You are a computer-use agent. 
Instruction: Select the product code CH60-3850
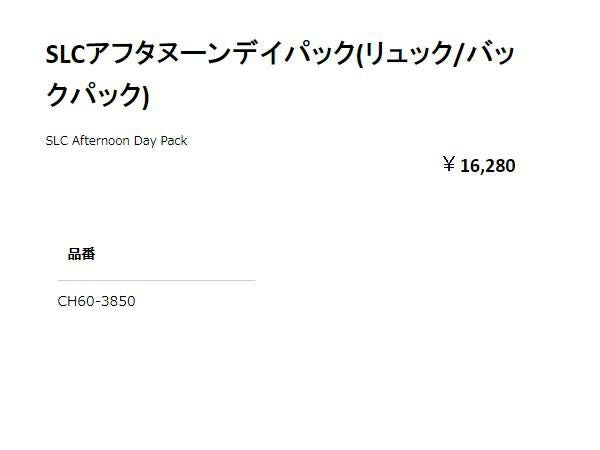96,301
